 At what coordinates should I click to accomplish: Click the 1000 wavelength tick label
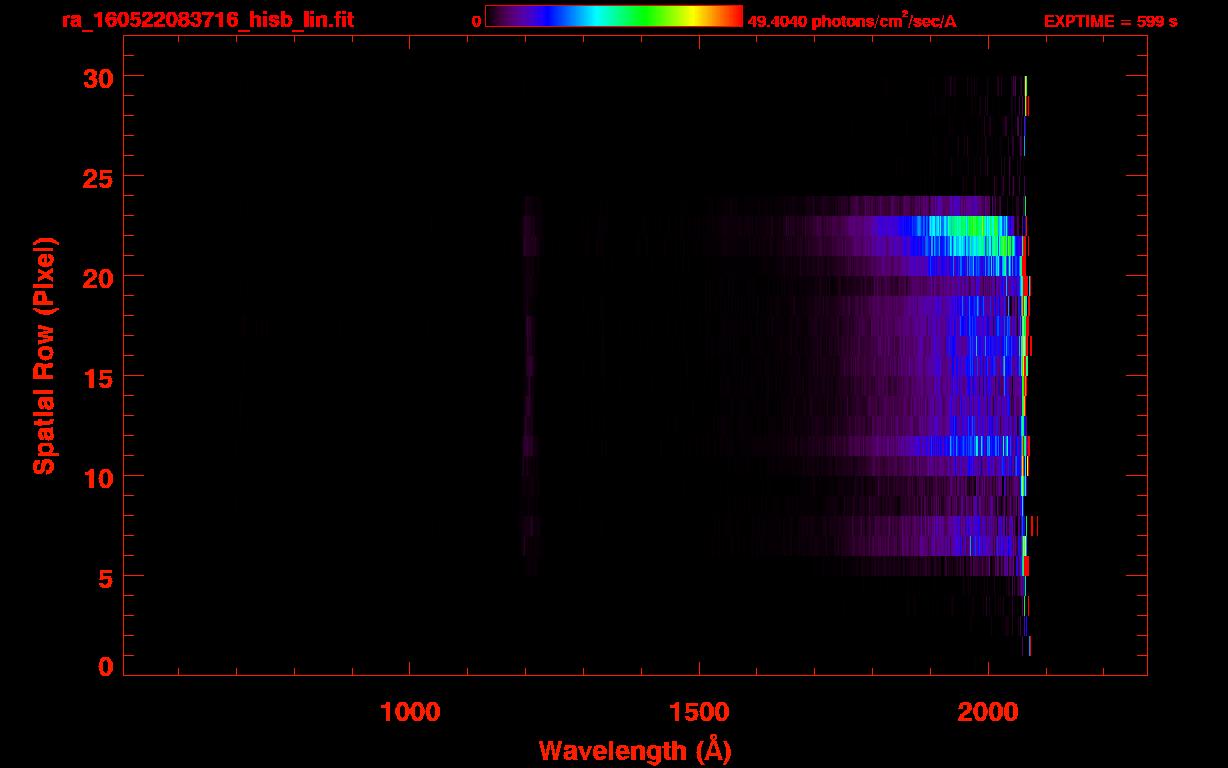point(410,712)
